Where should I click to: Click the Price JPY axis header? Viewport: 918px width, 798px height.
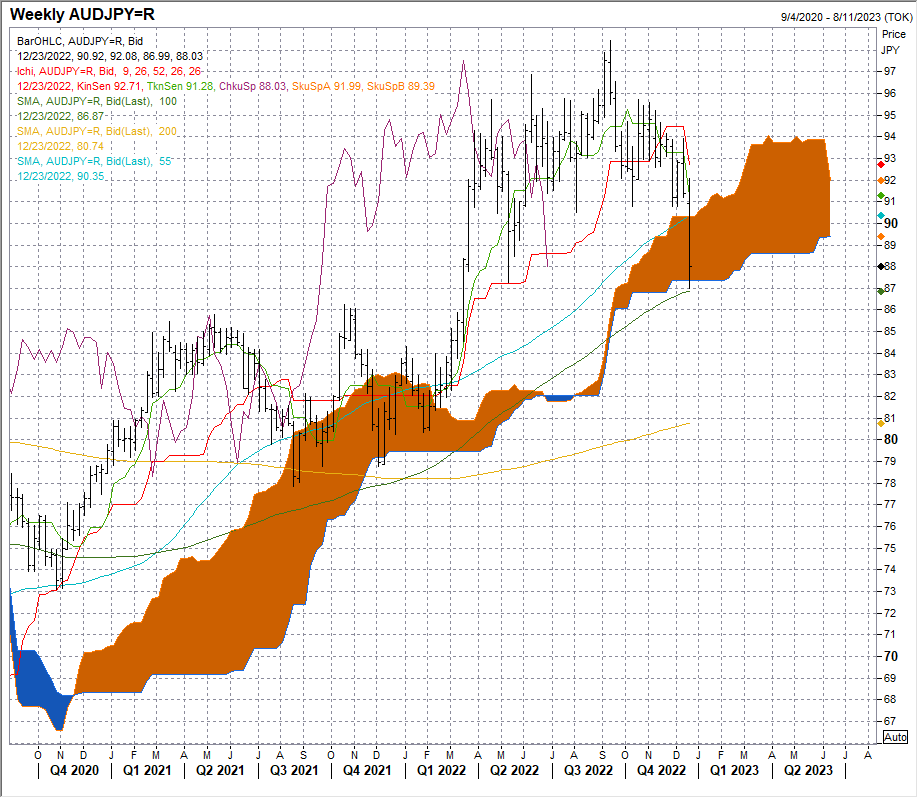893,42
